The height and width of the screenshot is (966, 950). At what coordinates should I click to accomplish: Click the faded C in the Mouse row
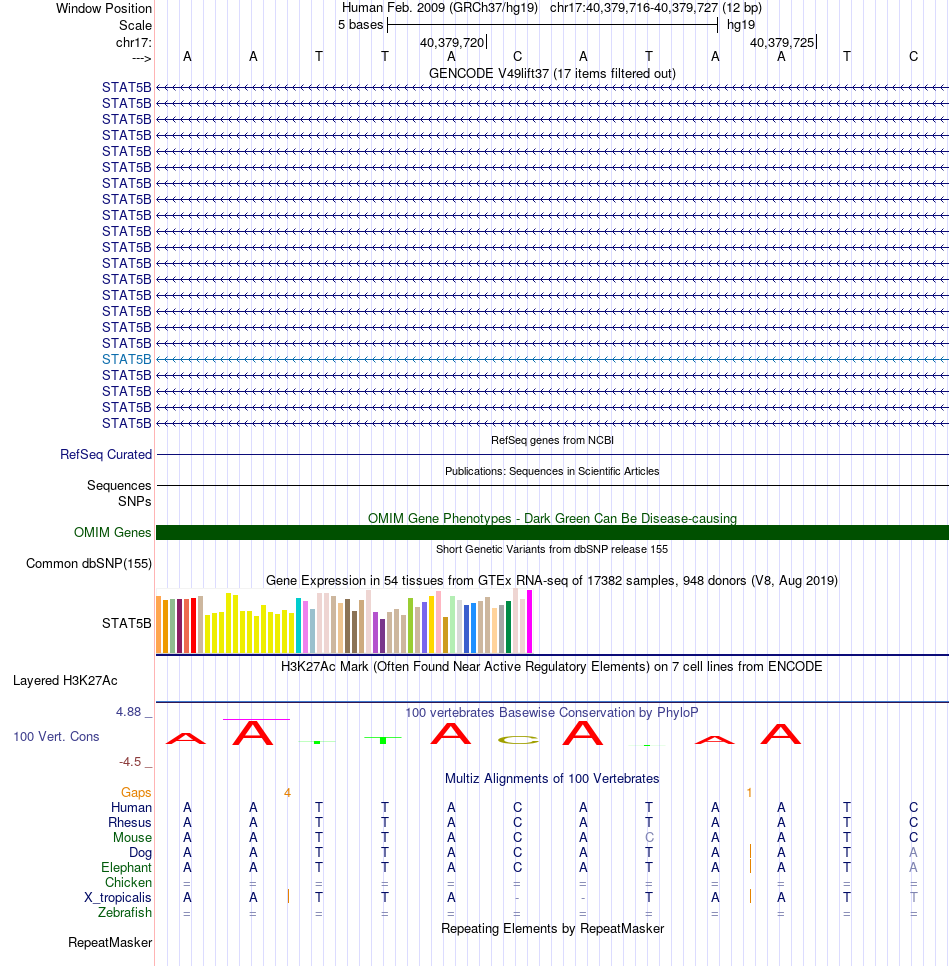pyautogui.click(x=649, y=838)
